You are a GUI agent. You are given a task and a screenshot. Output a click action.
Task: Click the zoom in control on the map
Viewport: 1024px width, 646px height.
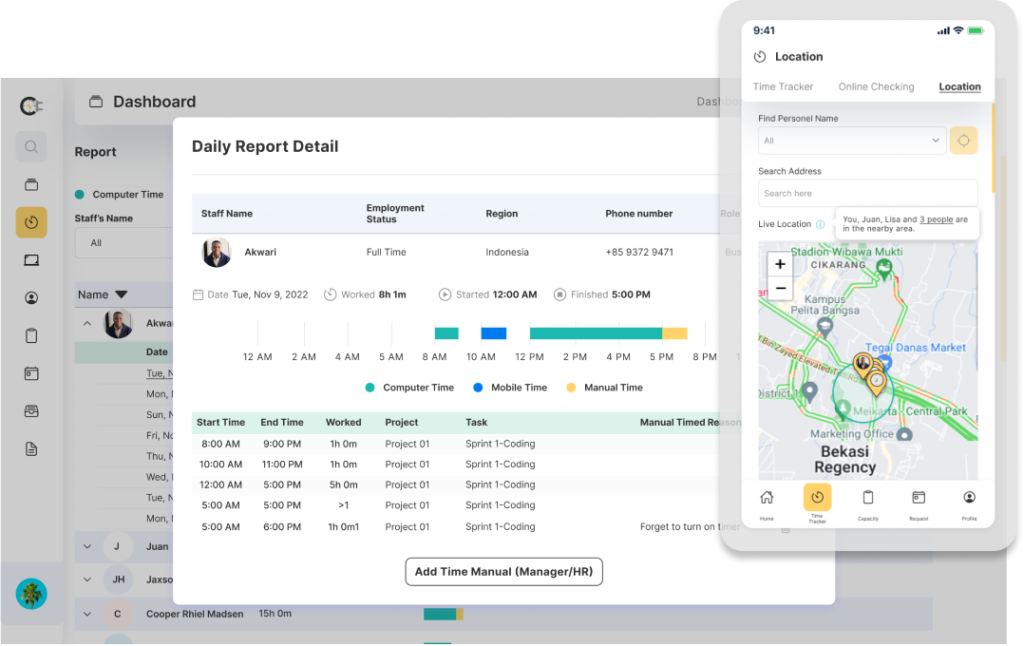pos(780,264)
